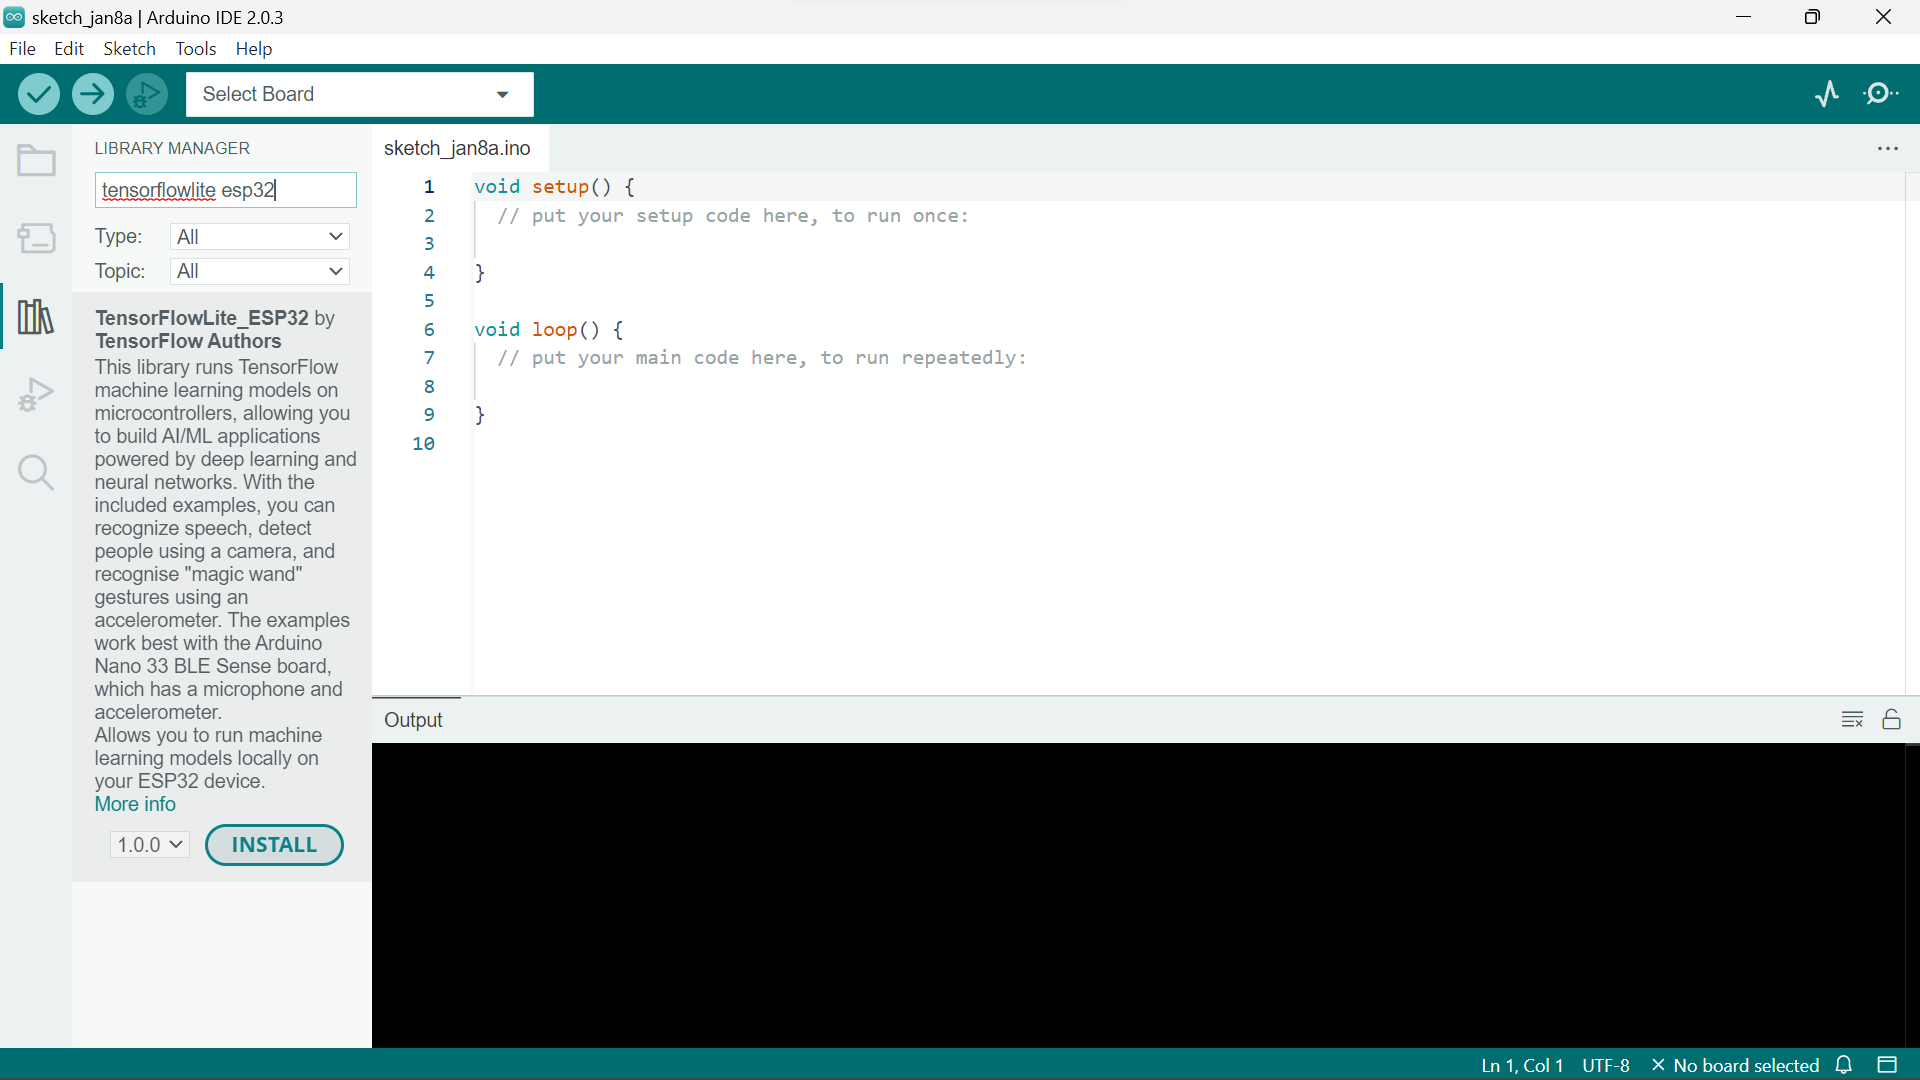Open the File menu
The image size is (1920, 1080).
[21, 49]
